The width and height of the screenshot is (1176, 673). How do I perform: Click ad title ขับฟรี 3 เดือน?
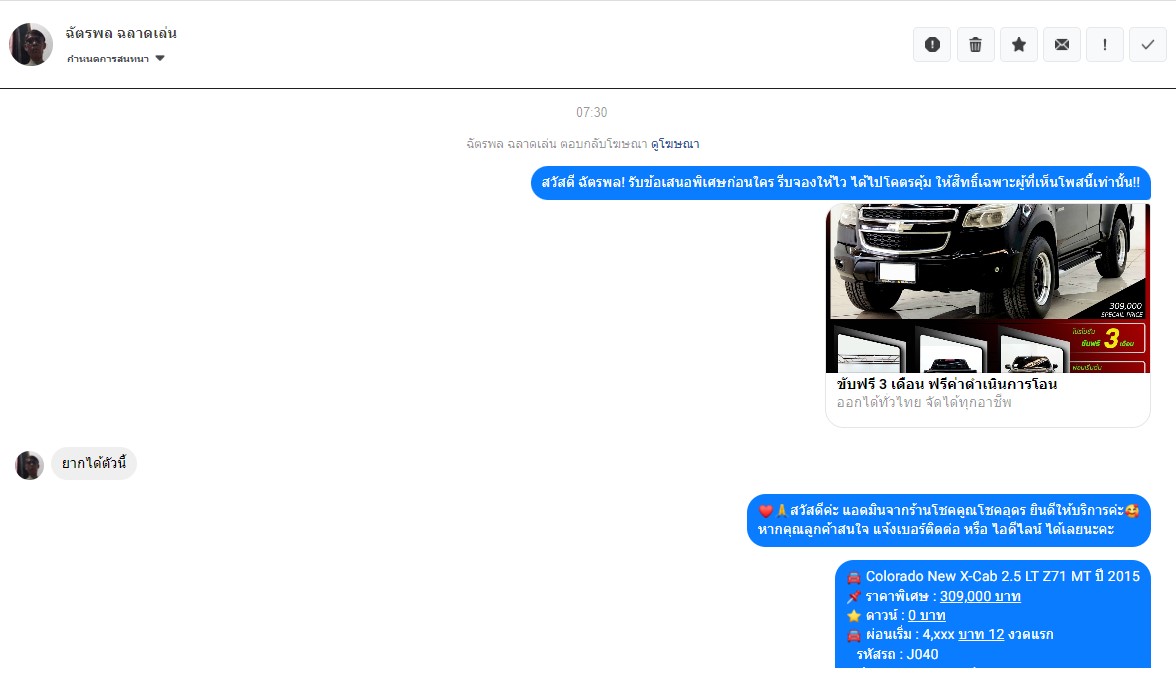pyautogui.click(x=946, y=384)
